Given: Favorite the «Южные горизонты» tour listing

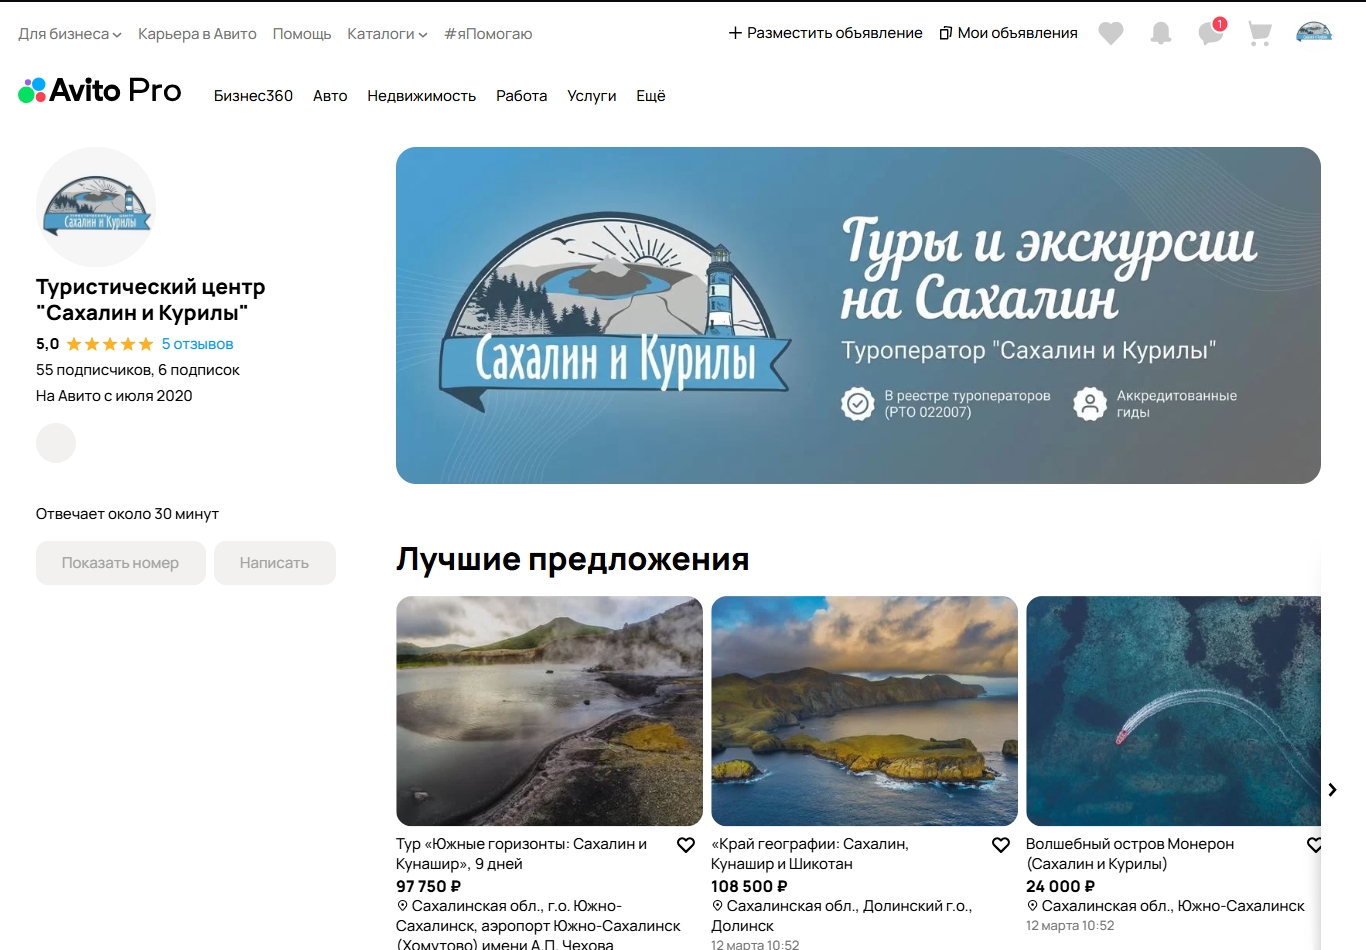Looking at the screenshot, I should tap(686, 845).
